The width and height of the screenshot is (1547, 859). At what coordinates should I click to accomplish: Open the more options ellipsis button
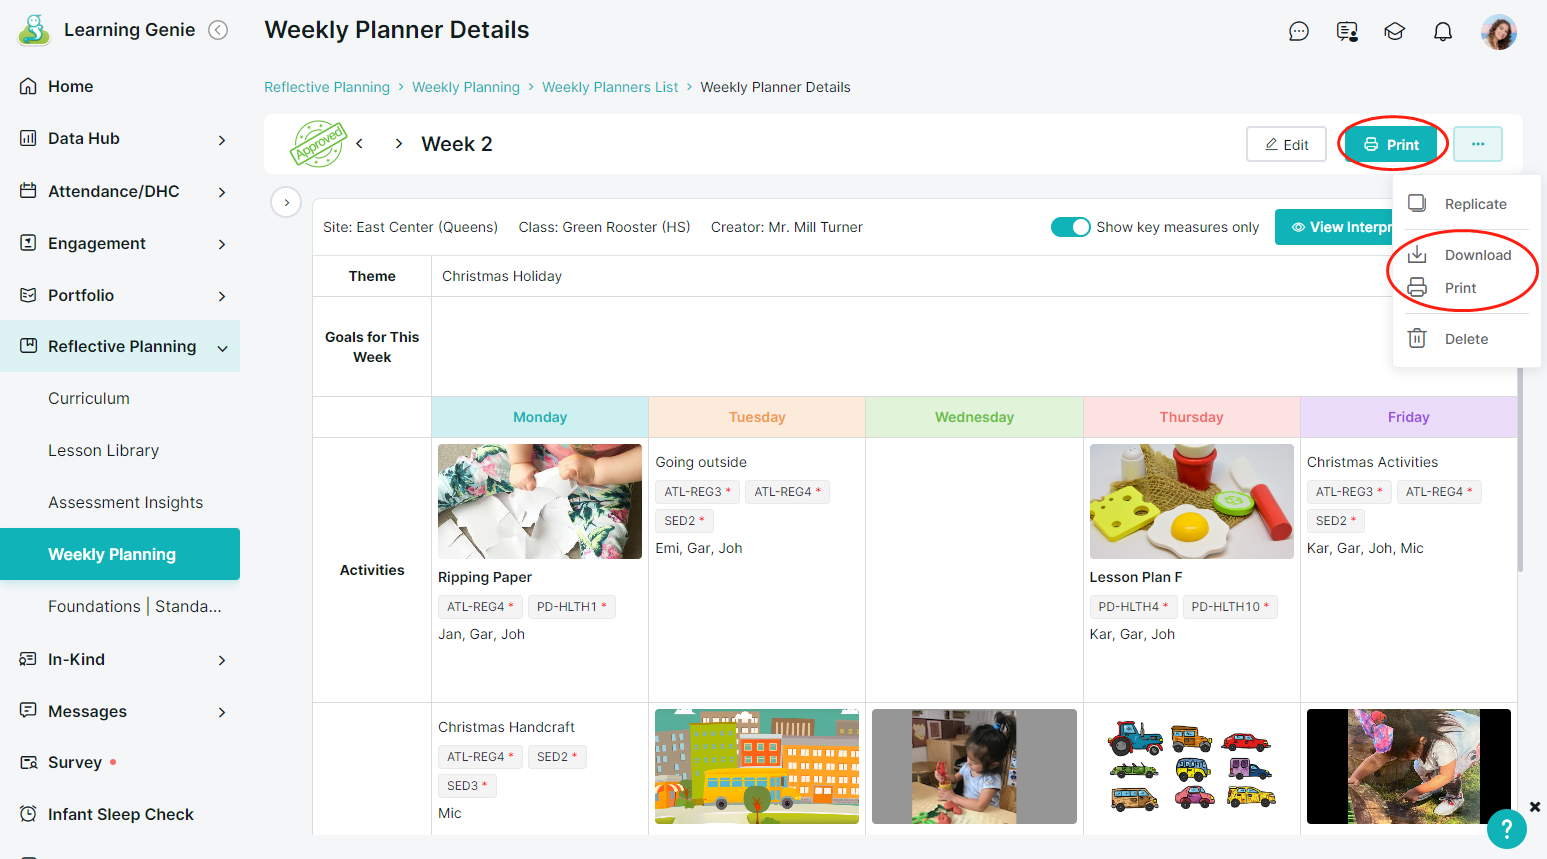point(1478,144)
